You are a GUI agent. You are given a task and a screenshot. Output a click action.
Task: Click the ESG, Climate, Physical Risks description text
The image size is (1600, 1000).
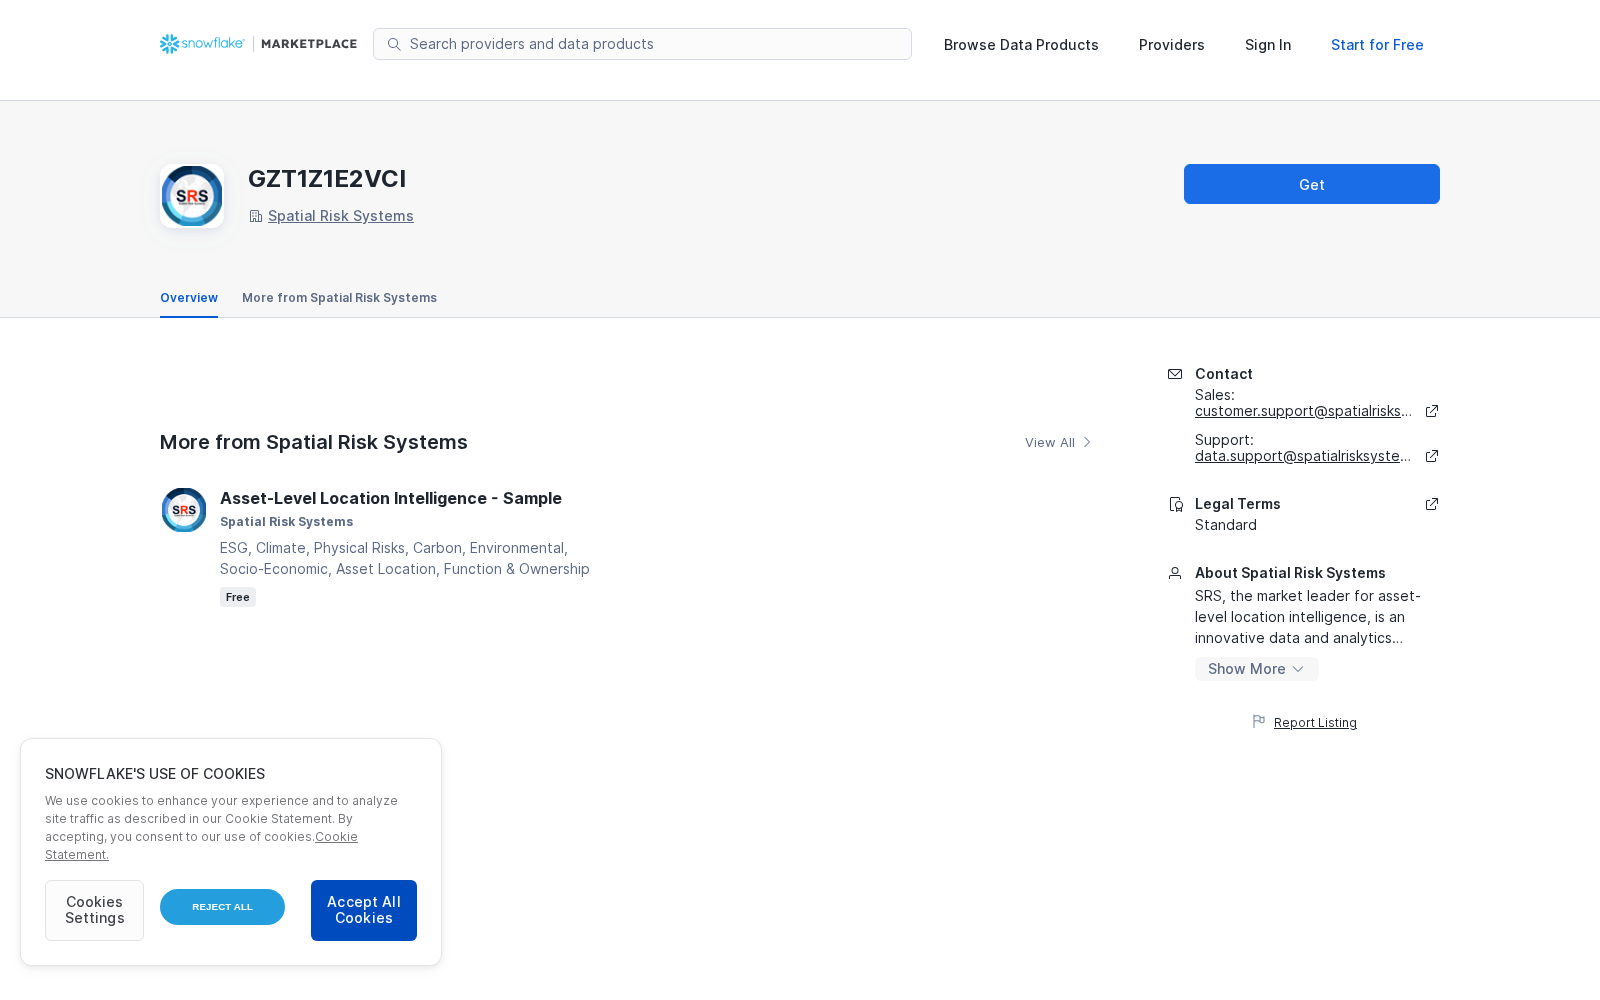click(405, 558)
